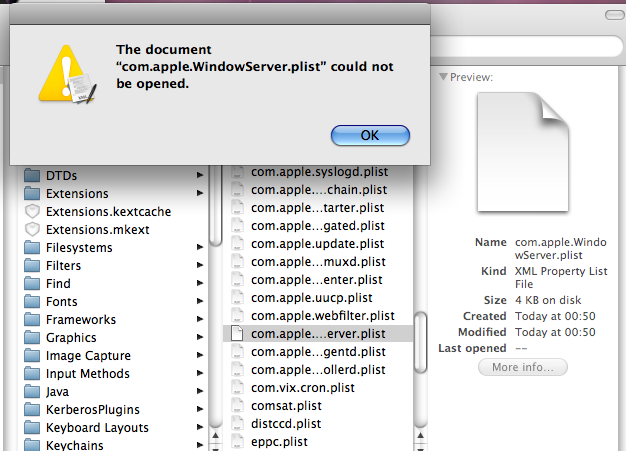Screen dimensions: 626x451
Task: Click the comsat.plist document icon
Action: tap(238, 406)
